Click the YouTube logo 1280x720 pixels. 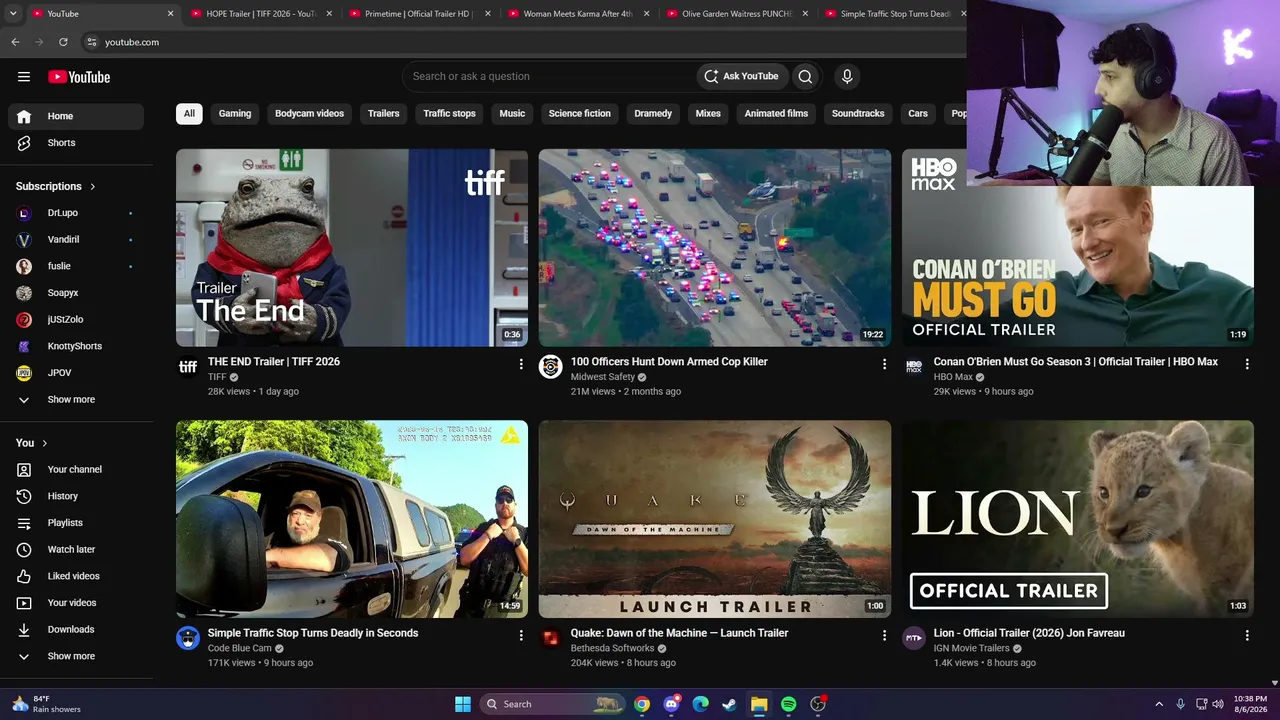[79, 77]
